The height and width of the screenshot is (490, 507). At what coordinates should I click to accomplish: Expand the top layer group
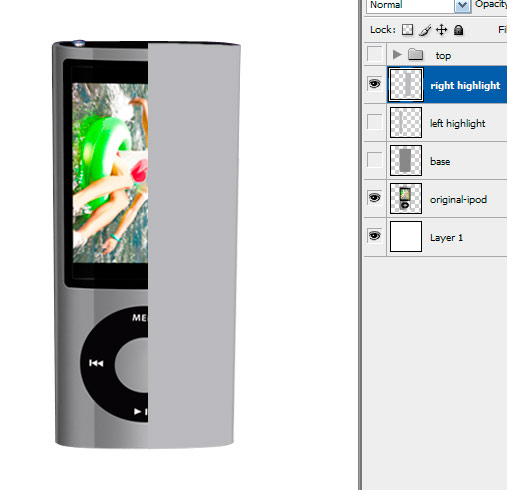[397, 54]
